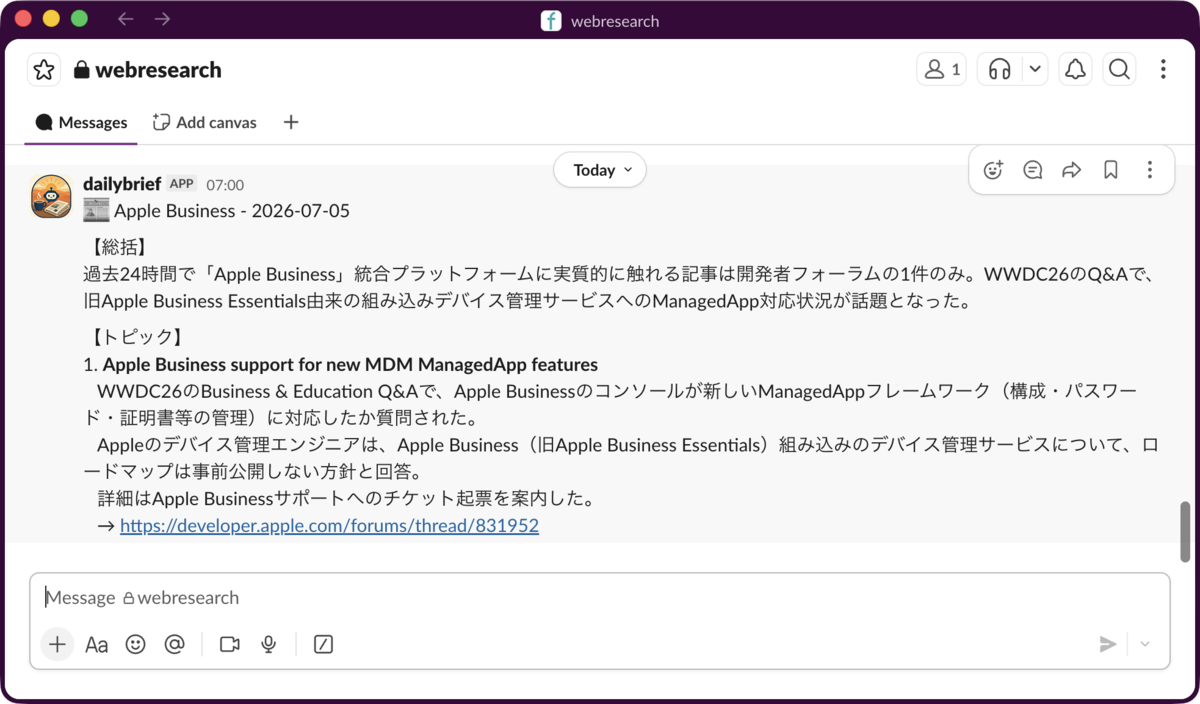Viewport: 1200px width, 704px height.
Task: Click the 07:00 message timestamp
Action: point(225,185)
